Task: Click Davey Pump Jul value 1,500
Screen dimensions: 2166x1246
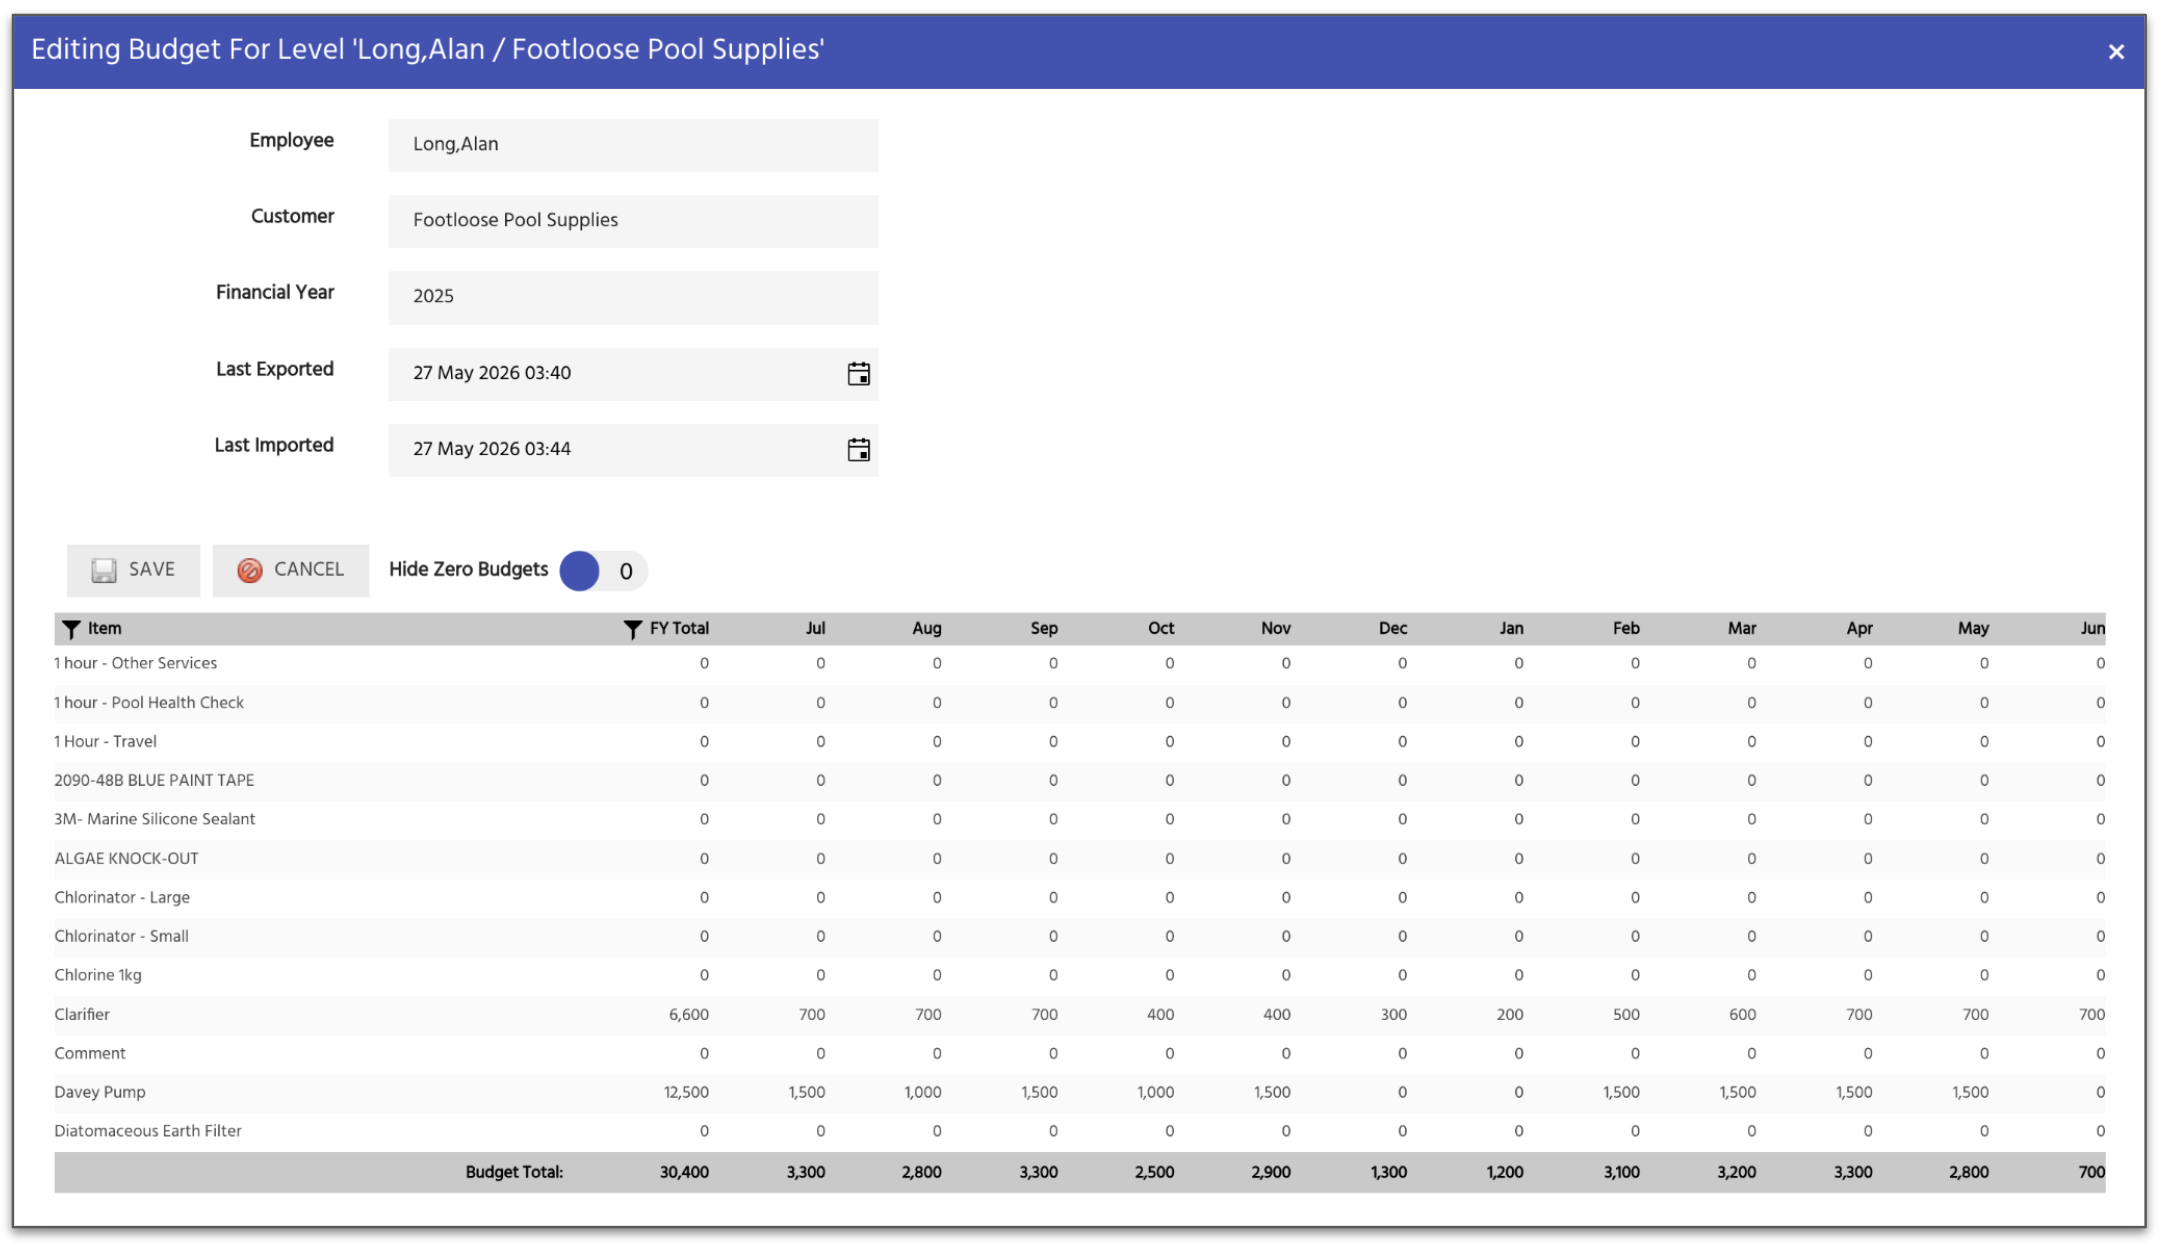Action: [807, 1093]
